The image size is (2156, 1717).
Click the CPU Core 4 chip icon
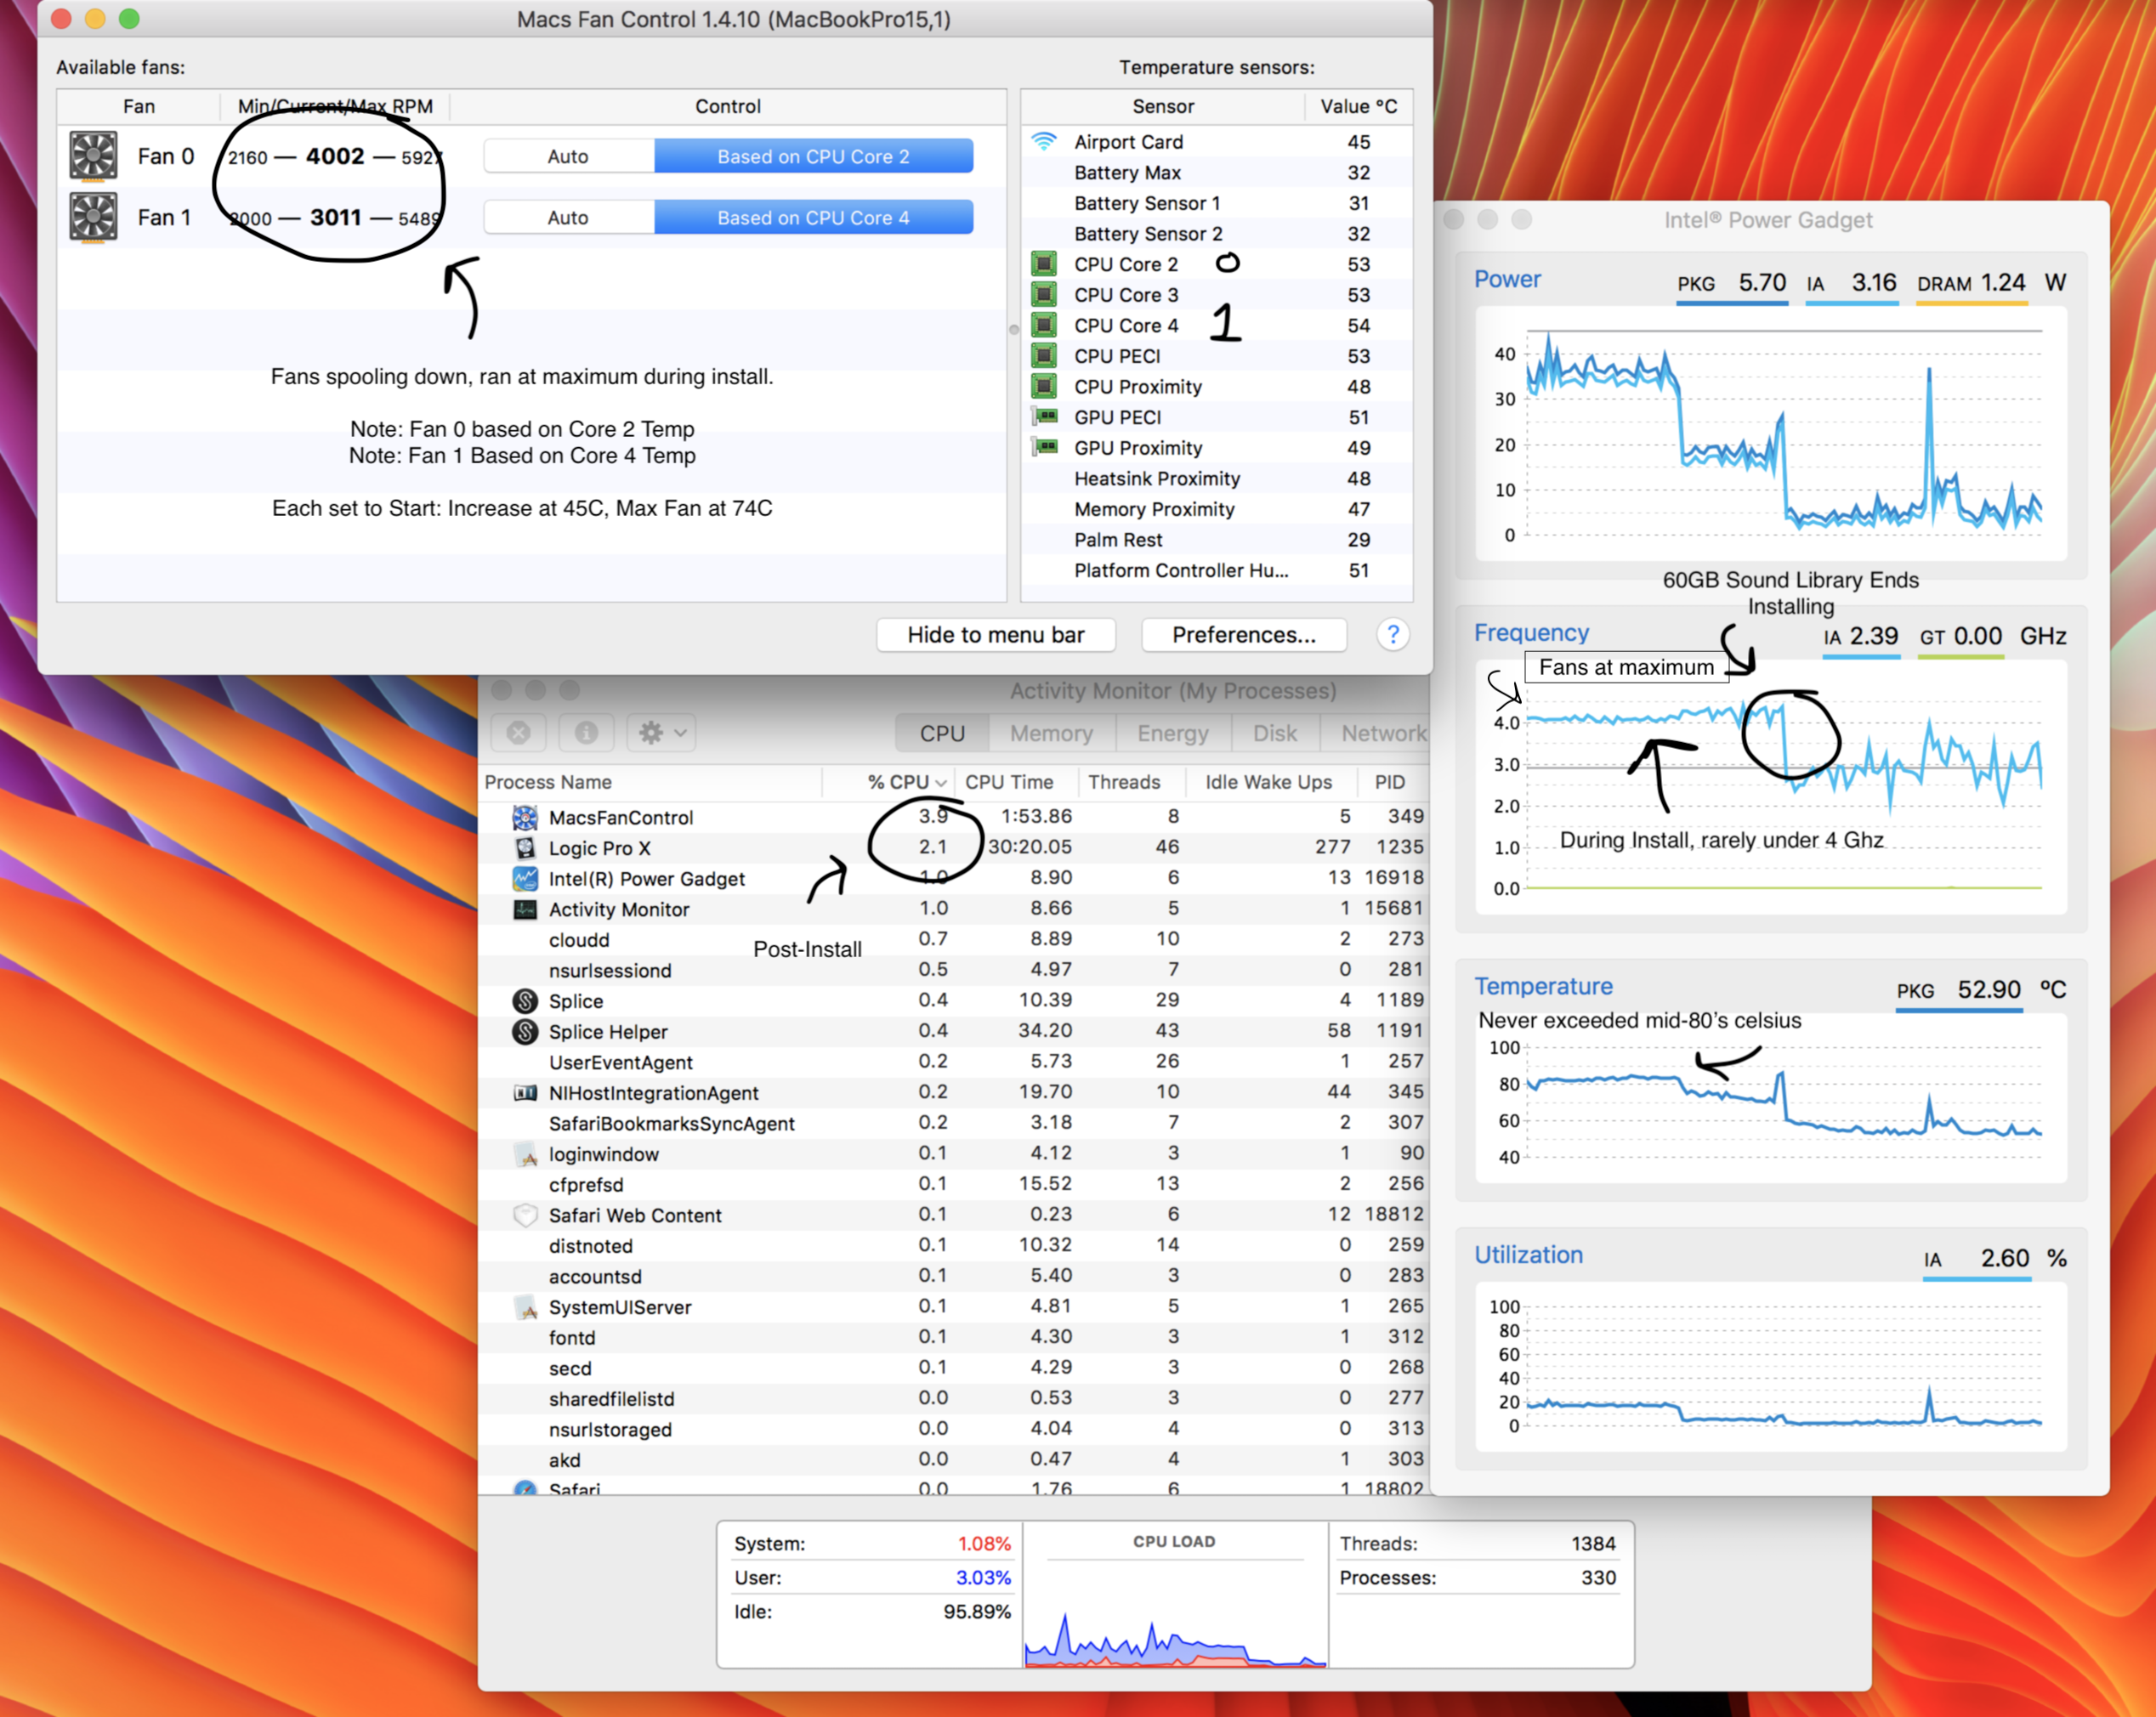(x=1044, y=325)
